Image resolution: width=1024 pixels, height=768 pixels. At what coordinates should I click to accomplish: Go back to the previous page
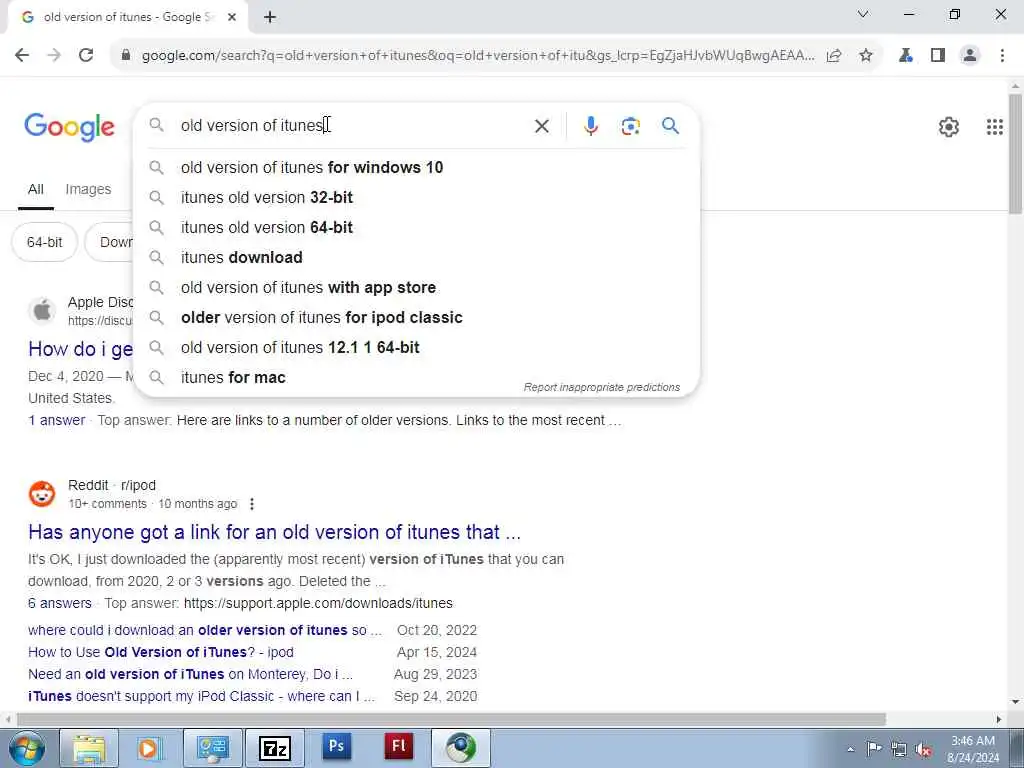pos(22,56)
